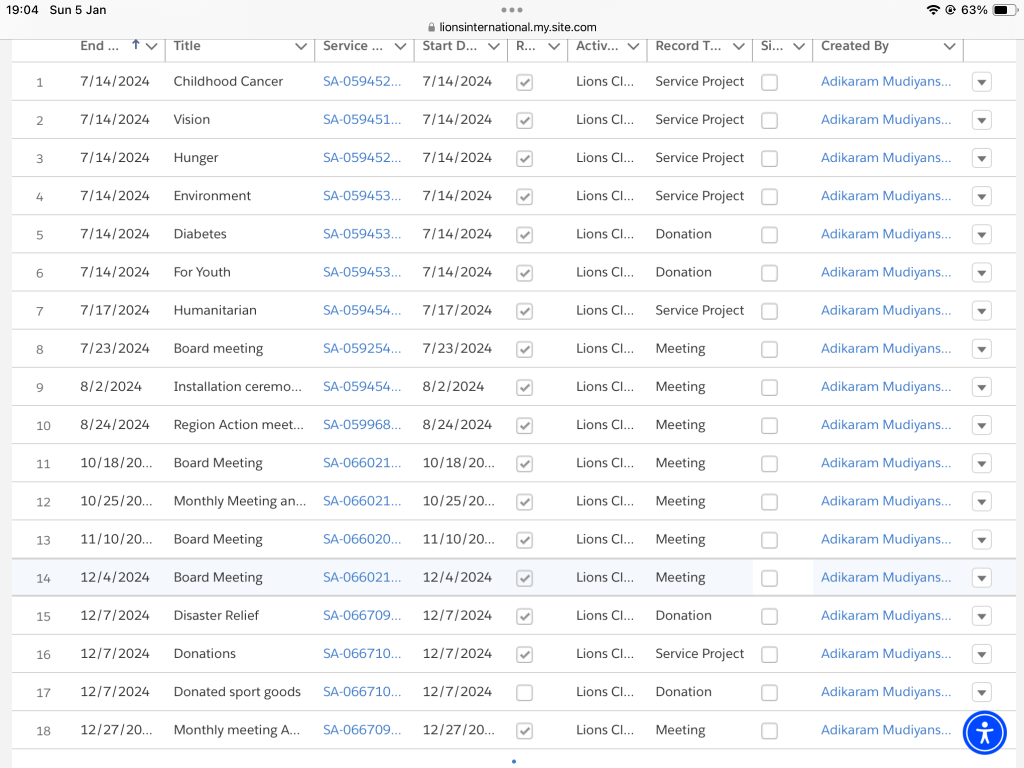
Task: Check the Si... box for row 14 Board Meeting
Action: point(769,578)
